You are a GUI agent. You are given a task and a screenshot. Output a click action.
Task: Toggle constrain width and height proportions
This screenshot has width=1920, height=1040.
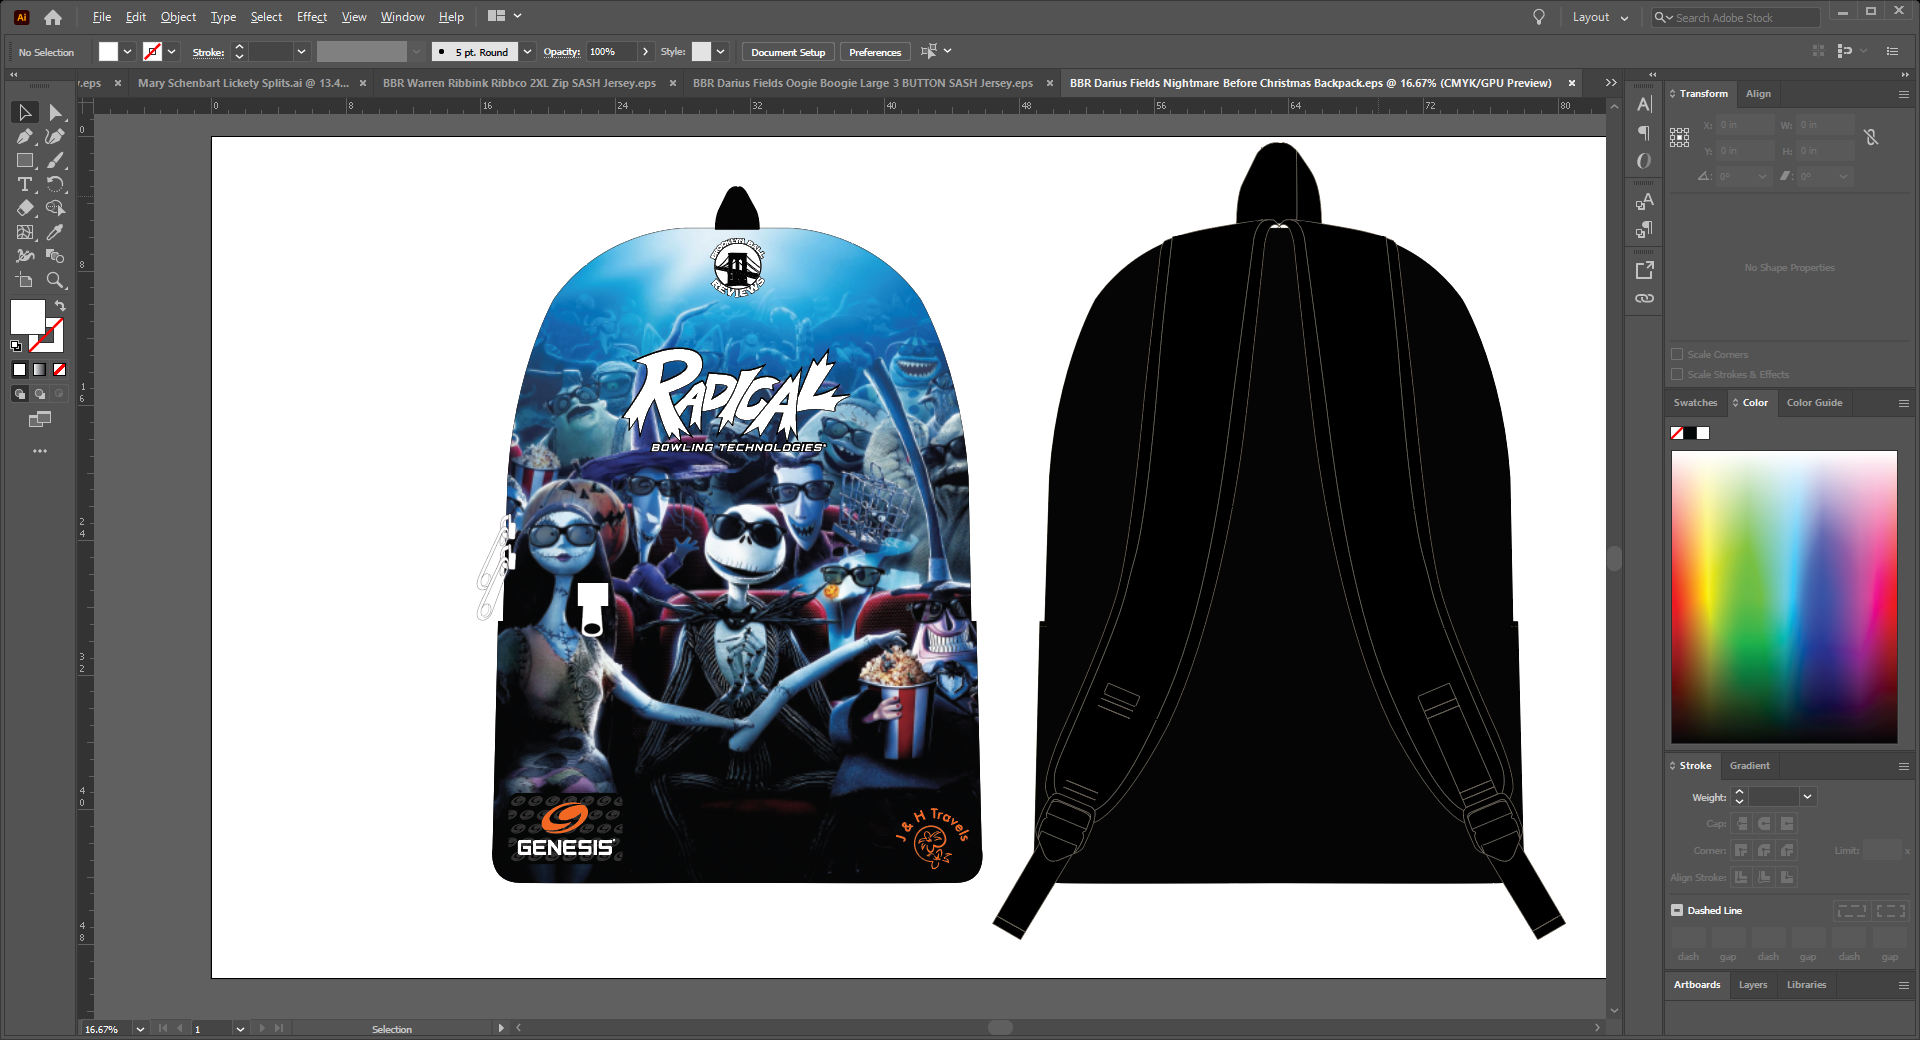(1871, 137)
